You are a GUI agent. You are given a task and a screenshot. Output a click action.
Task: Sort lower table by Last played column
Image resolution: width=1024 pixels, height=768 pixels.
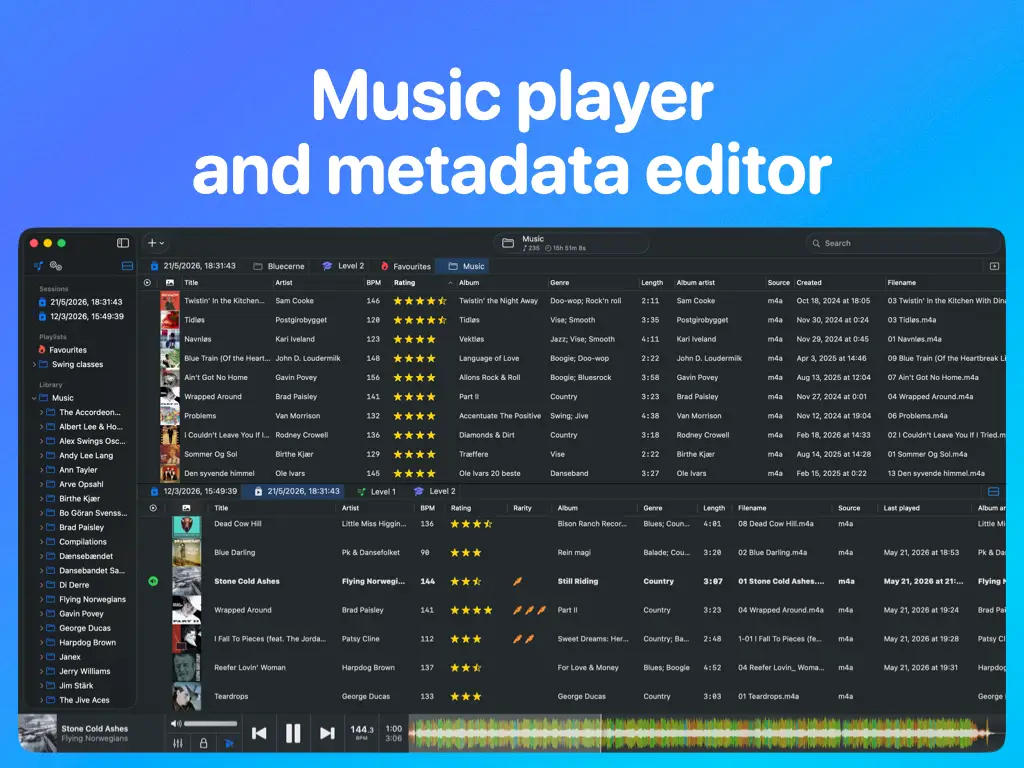point(901,508)
